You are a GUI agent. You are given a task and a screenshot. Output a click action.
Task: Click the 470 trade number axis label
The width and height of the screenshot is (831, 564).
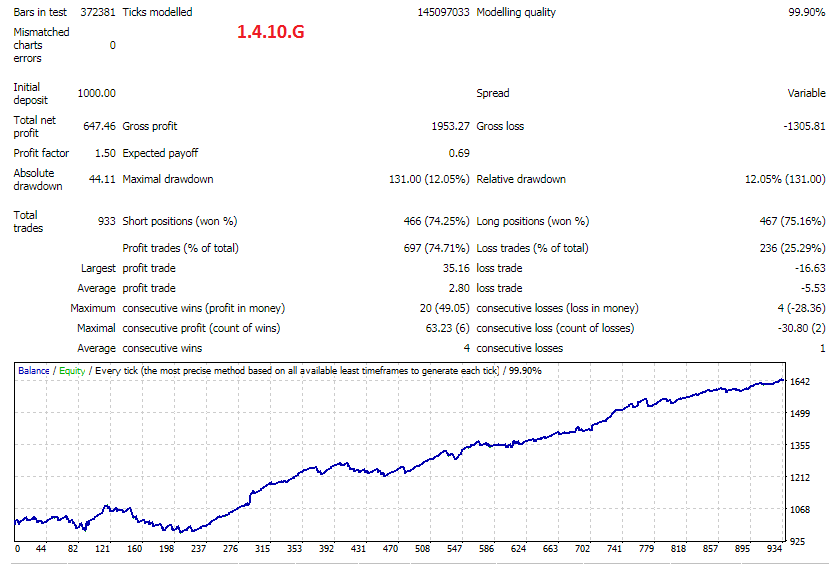[390, 549]
